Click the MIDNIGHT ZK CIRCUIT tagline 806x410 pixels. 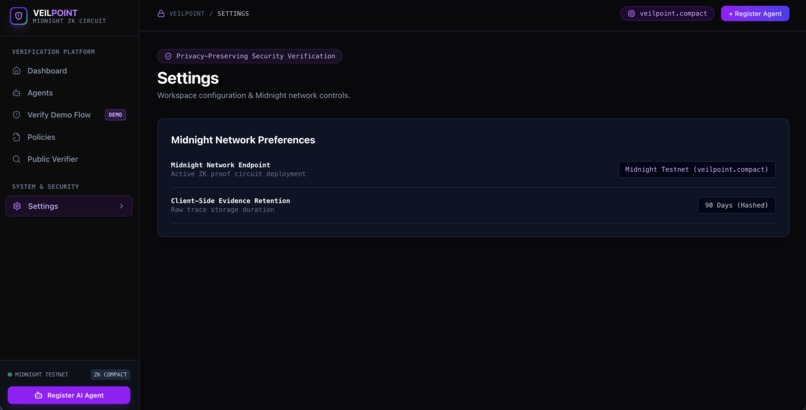(x=69, y=21)
